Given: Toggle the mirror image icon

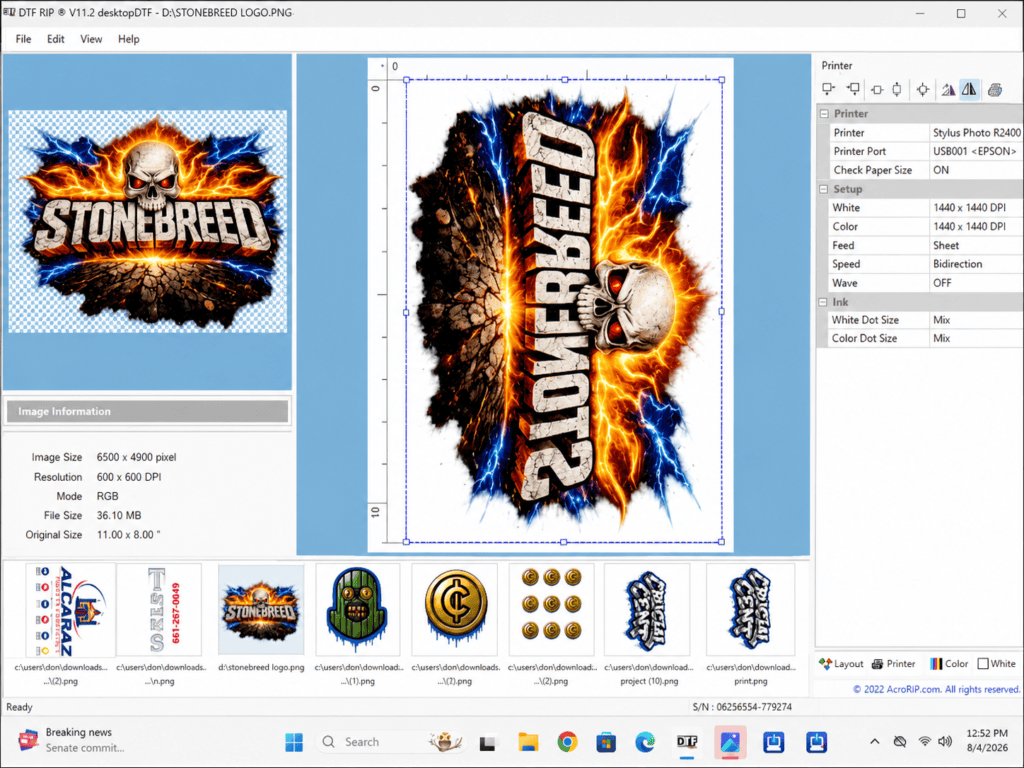Looking at the screenshot, I should [x=970, y=89].
